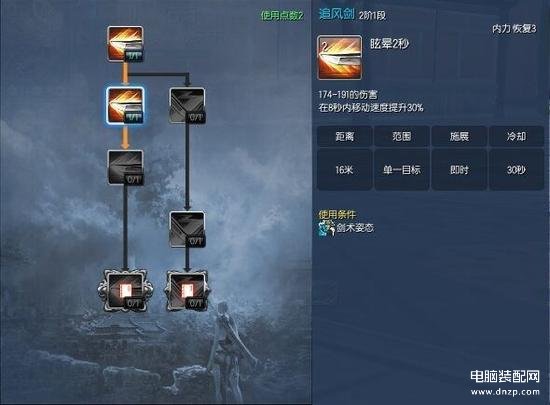The width and height of the screenshot is (550, 405).
Task: Select the greyed upper right-branch skill node
Action: click(187, 106)
